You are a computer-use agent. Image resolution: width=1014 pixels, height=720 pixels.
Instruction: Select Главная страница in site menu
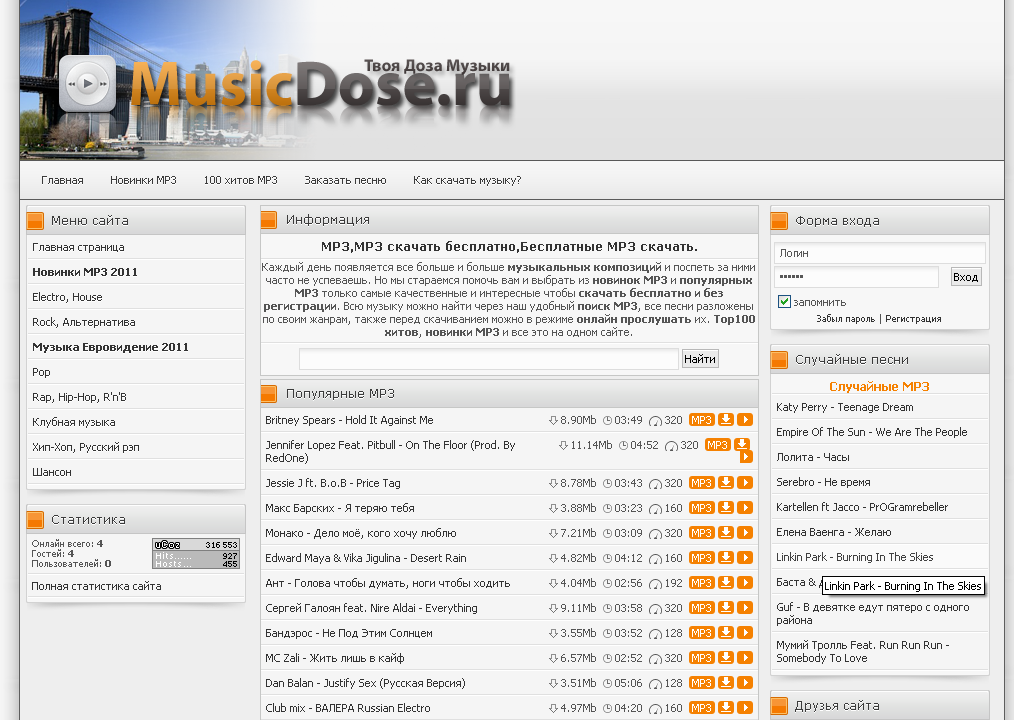pyautogui.click(x=78, y=247)
